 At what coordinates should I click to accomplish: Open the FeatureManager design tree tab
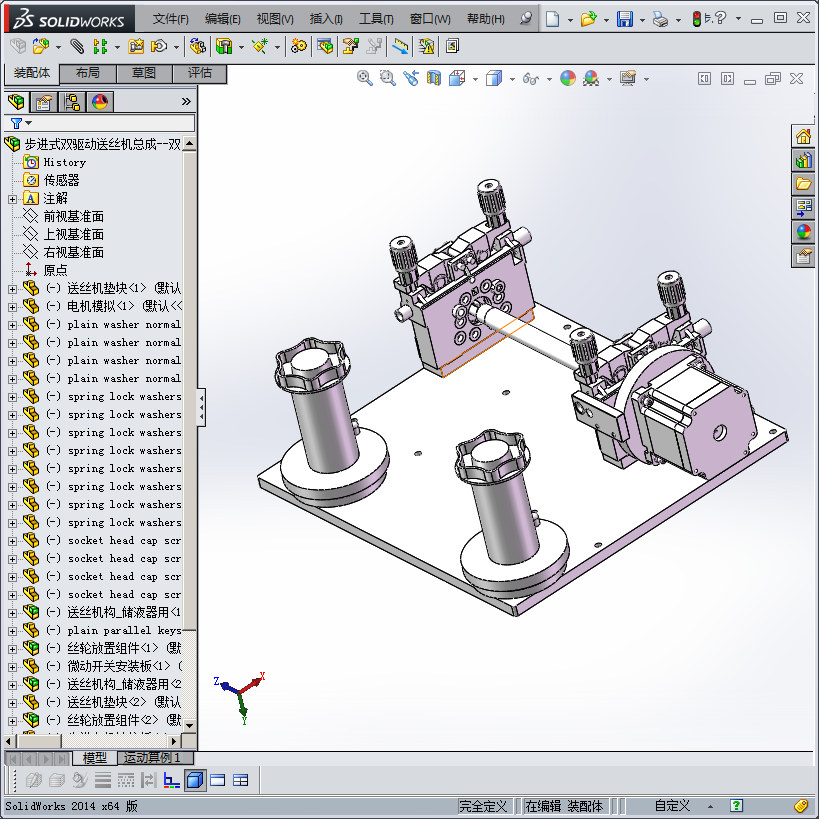(x=16, y=101)
